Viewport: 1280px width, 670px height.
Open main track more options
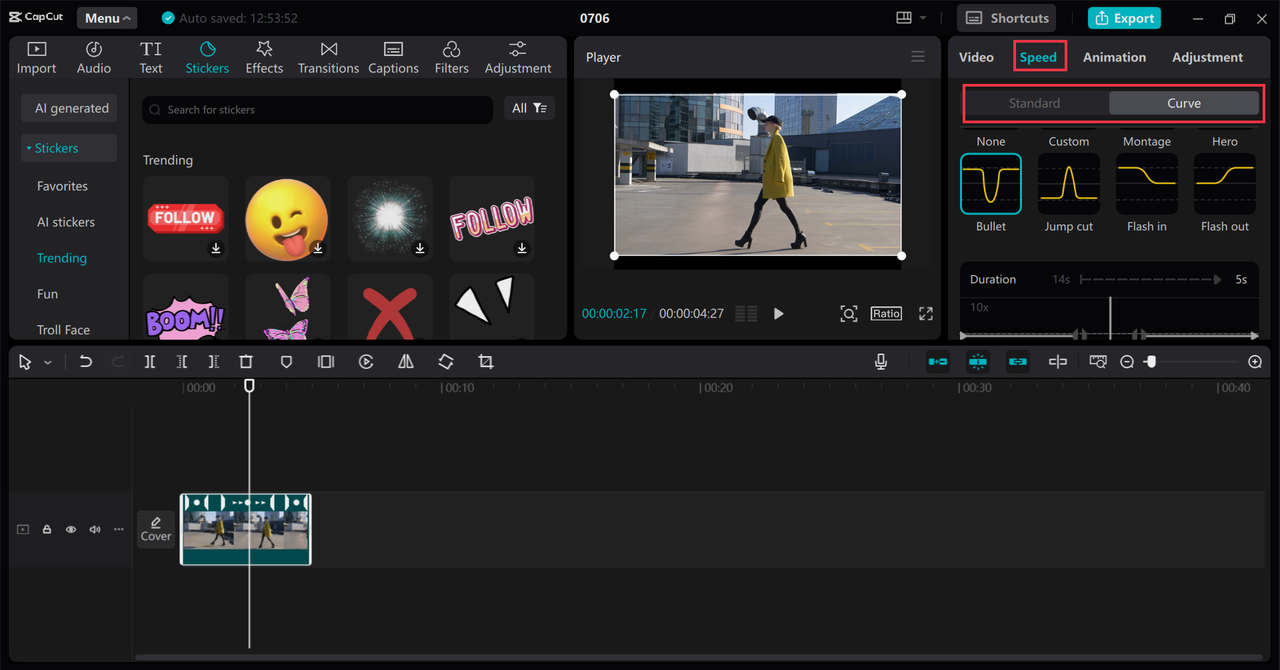[x=119, y=530]
